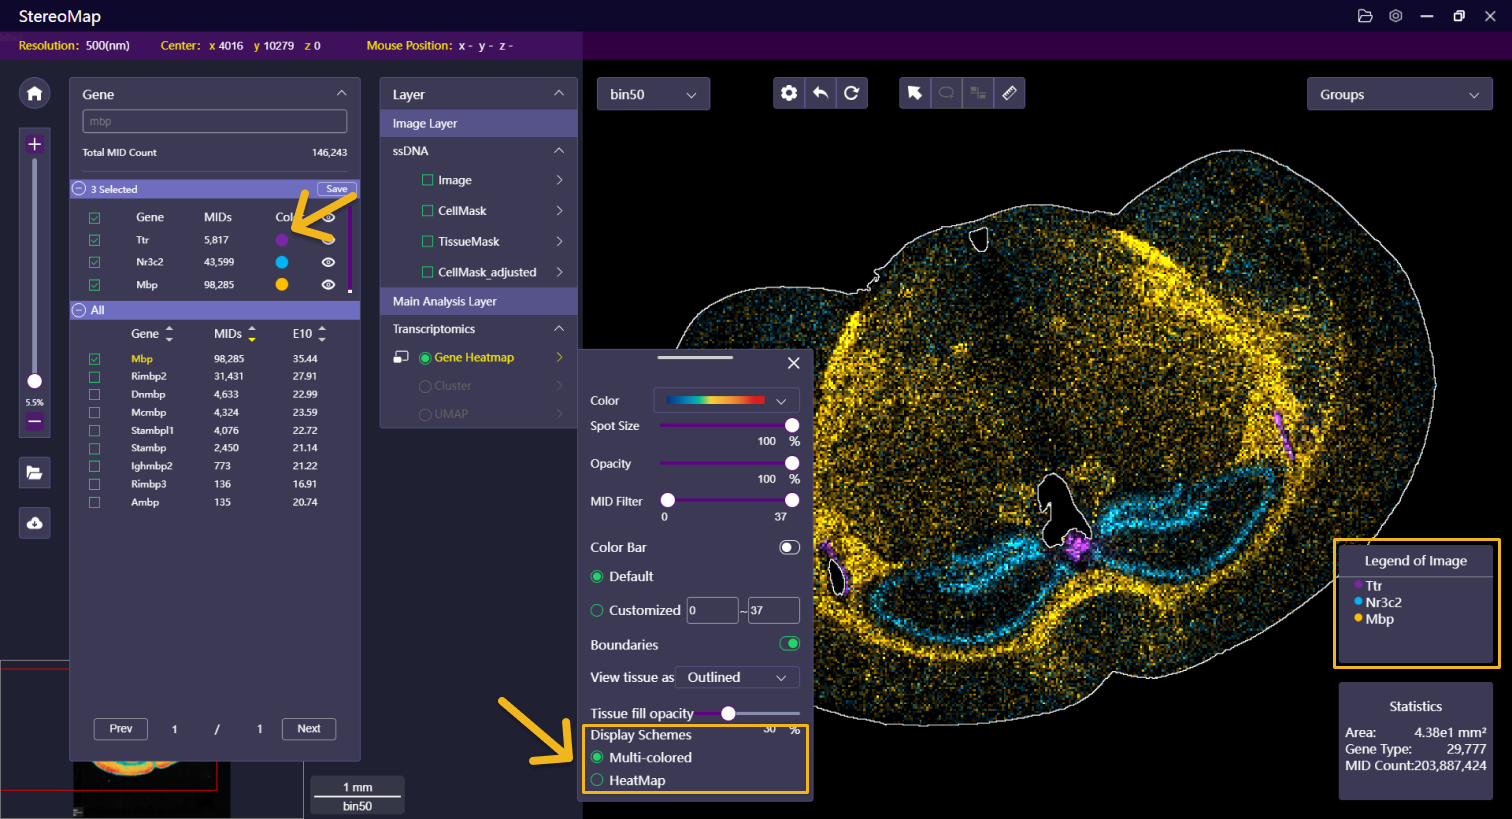The width and height of the screenshot is (1512, 819).
Task: Click the Mbp yellow color swatch
Action: (282, 285)
